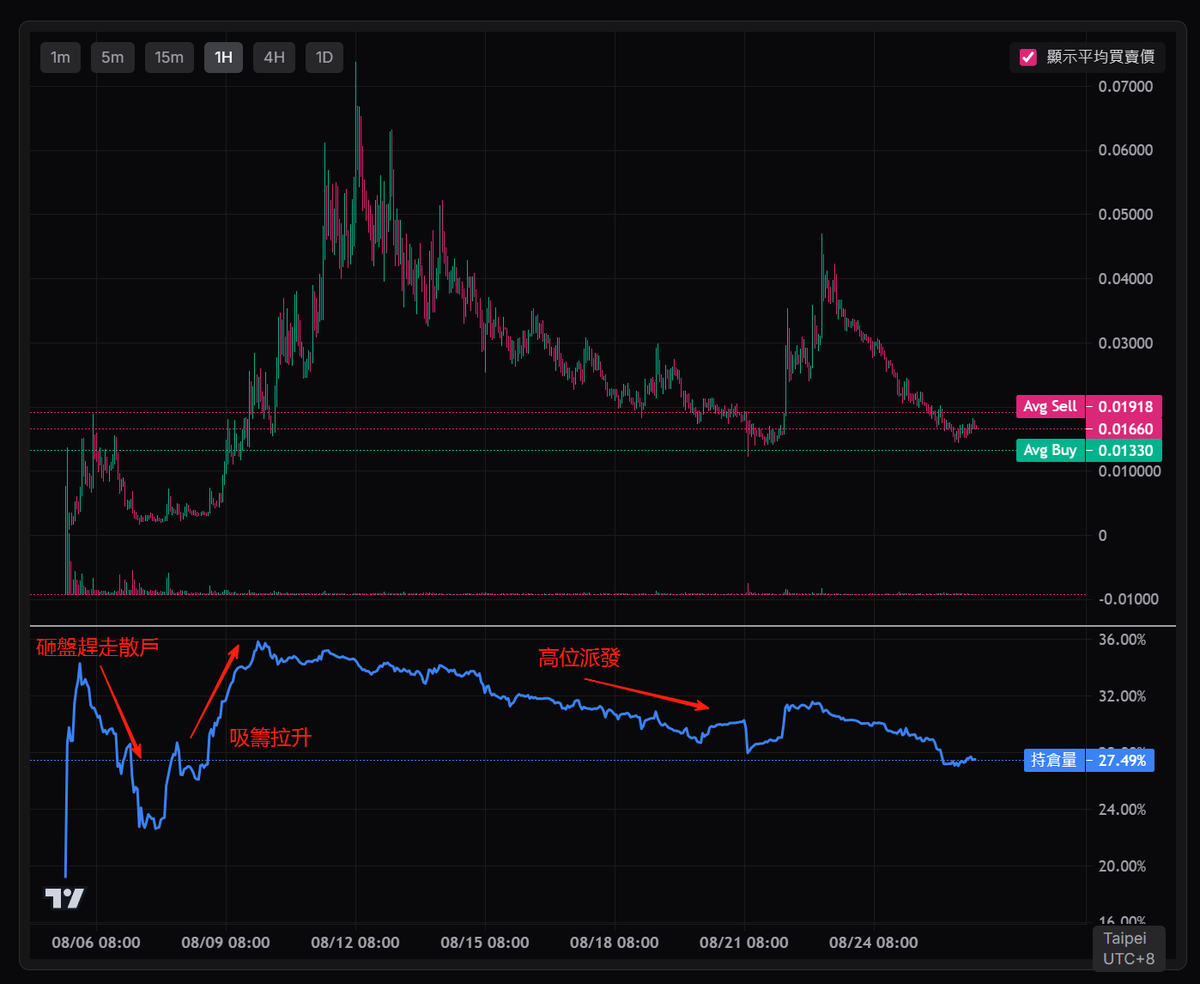1200x984 pixels.
Task: Select the 15m timeframe button
Action: pos(169,57)
